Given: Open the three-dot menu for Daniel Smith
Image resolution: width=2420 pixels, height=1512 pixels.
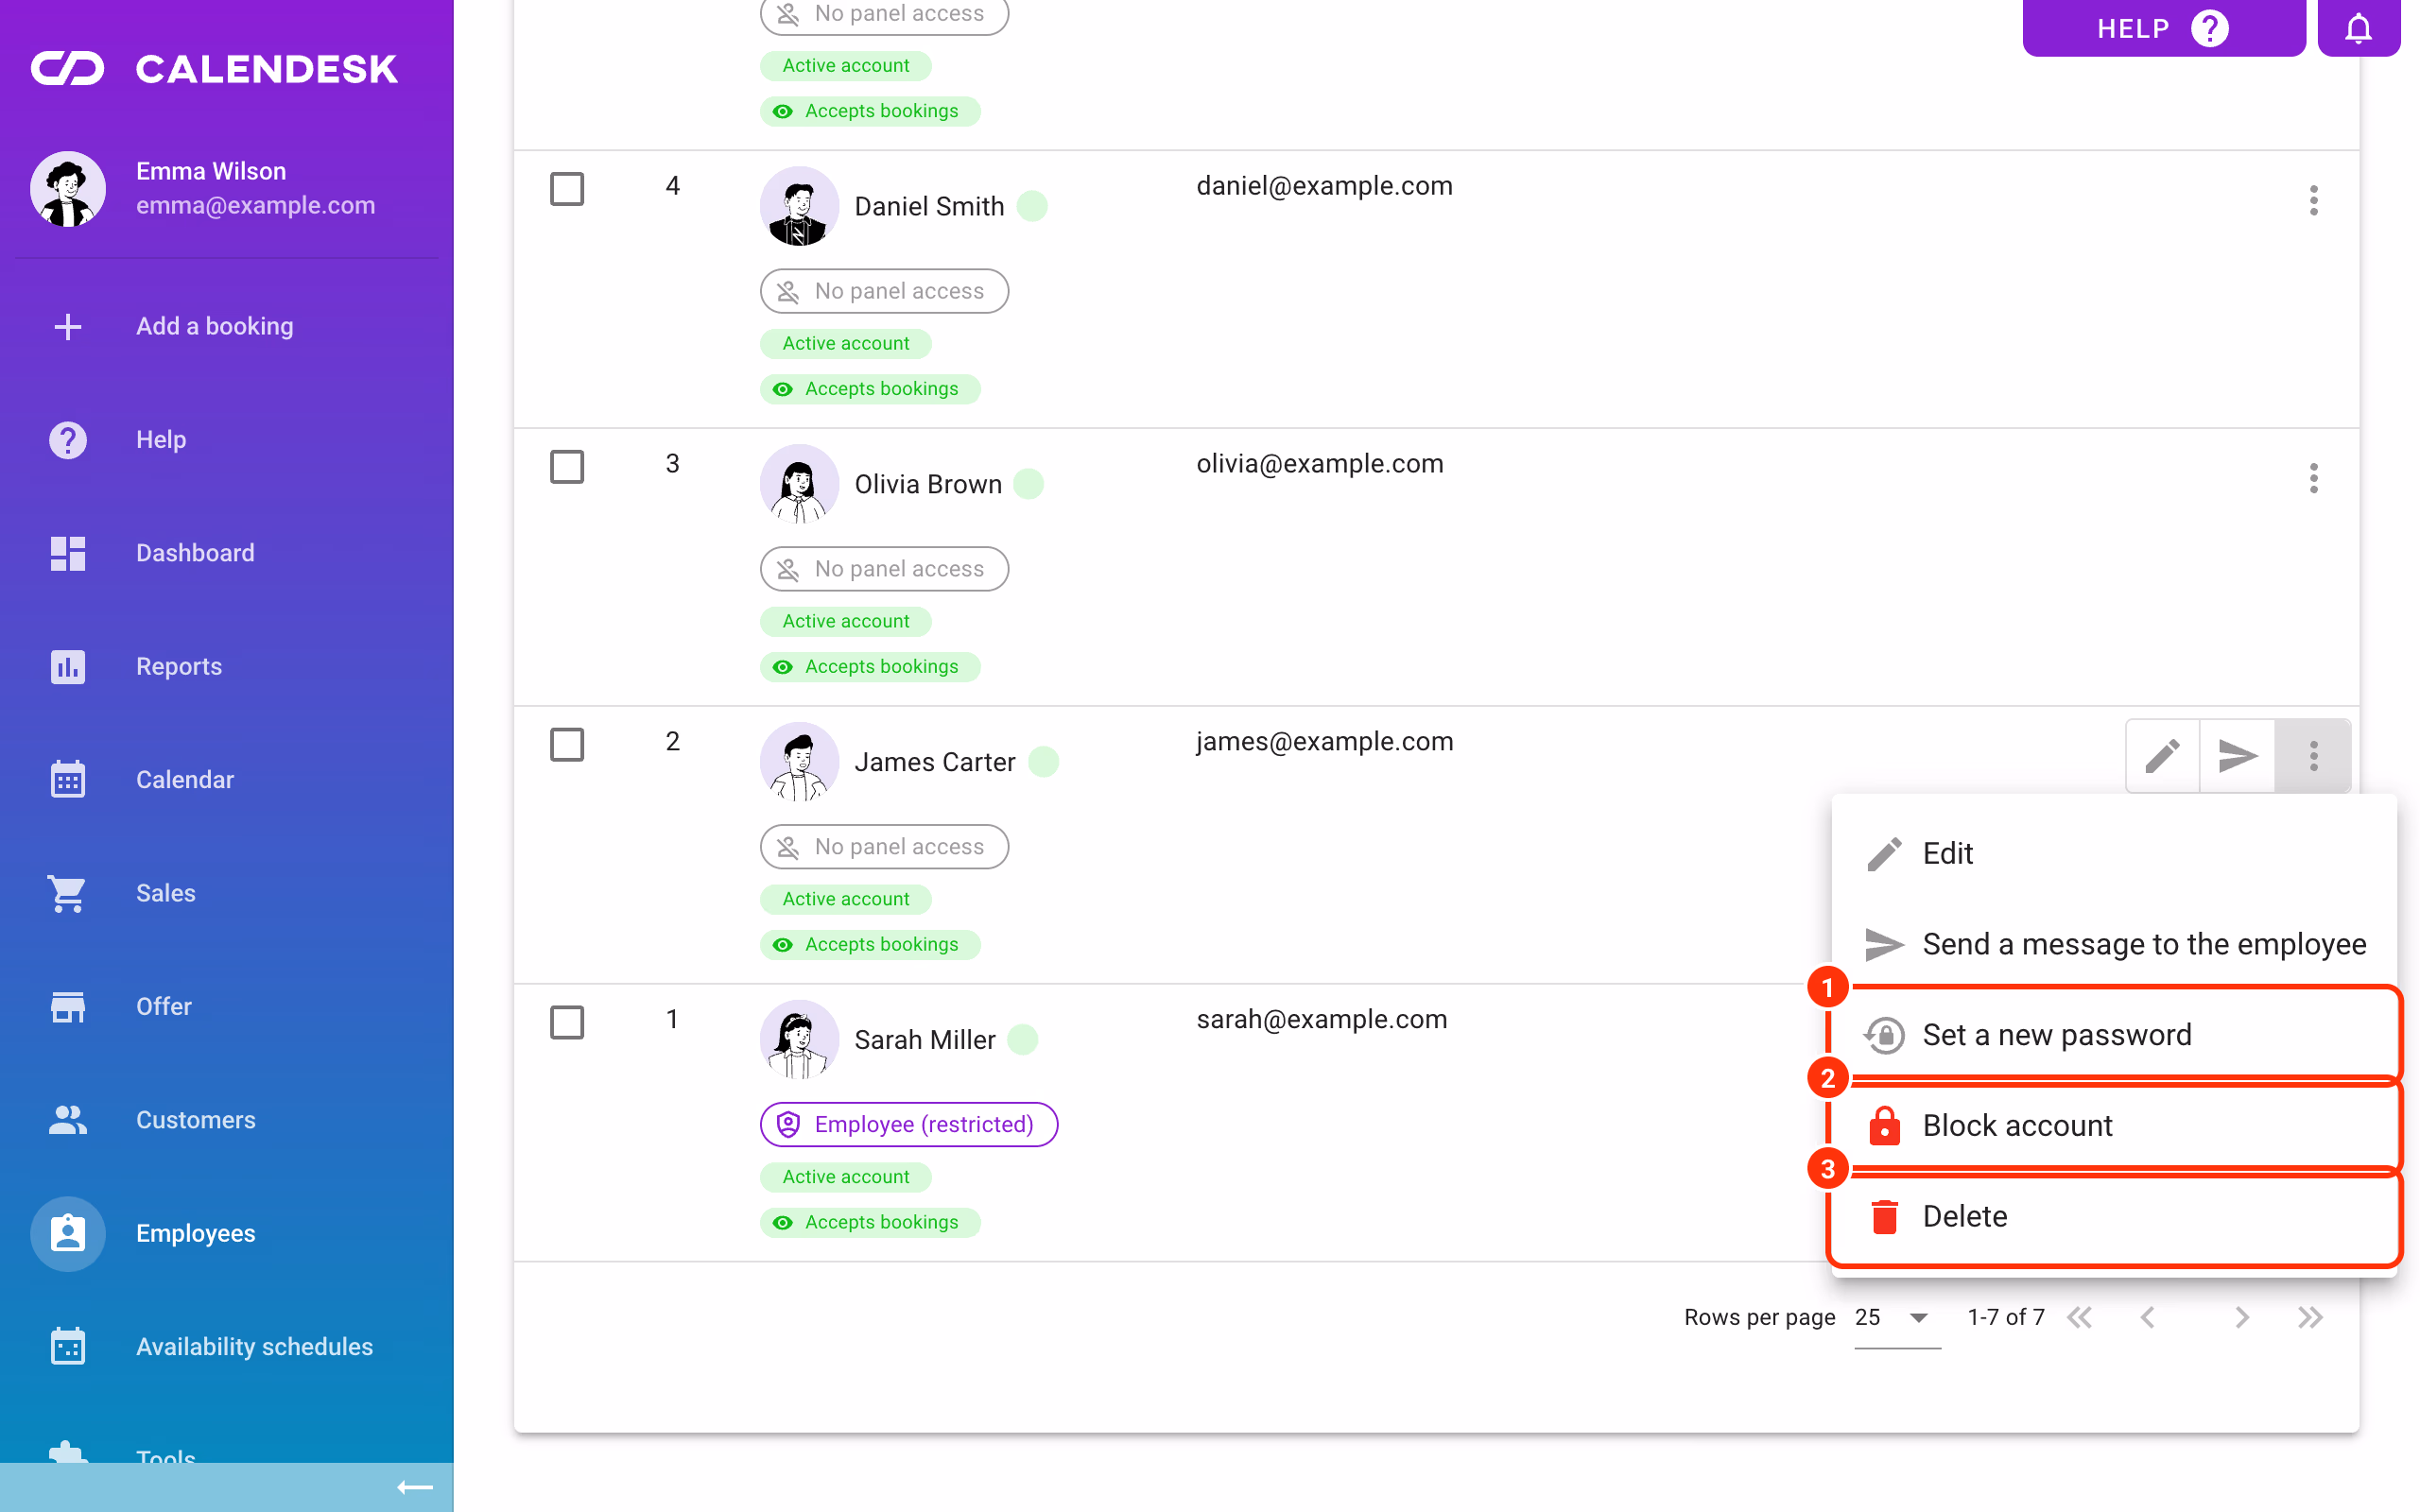Looking at the screenshot, I should pos(2313,200).
